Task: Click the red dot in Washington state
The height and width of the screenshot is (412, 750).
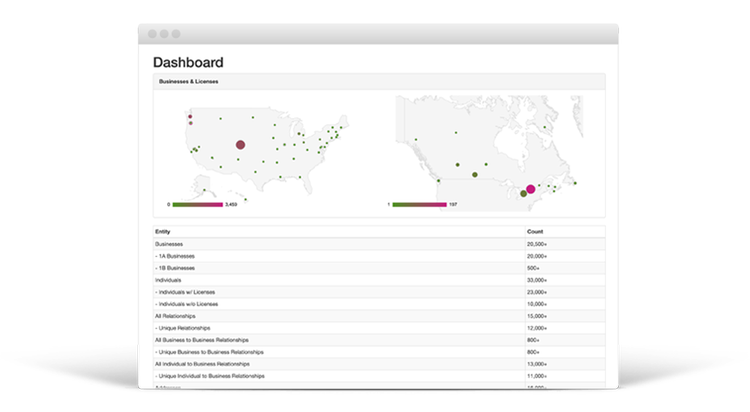Action: coord(190,117)
